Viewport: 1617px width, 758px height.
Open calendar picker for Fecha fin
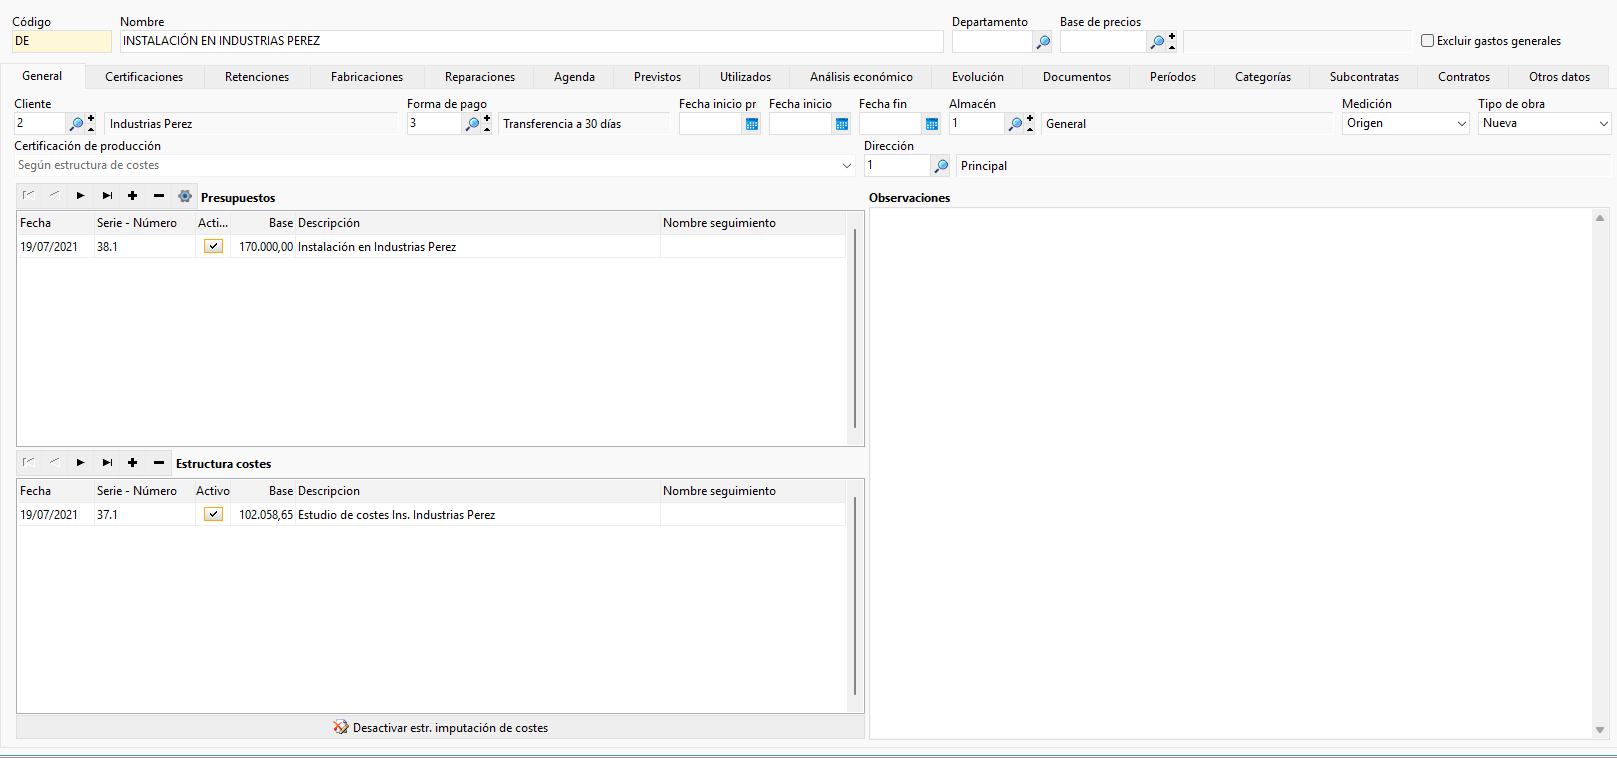click(932, 124)
